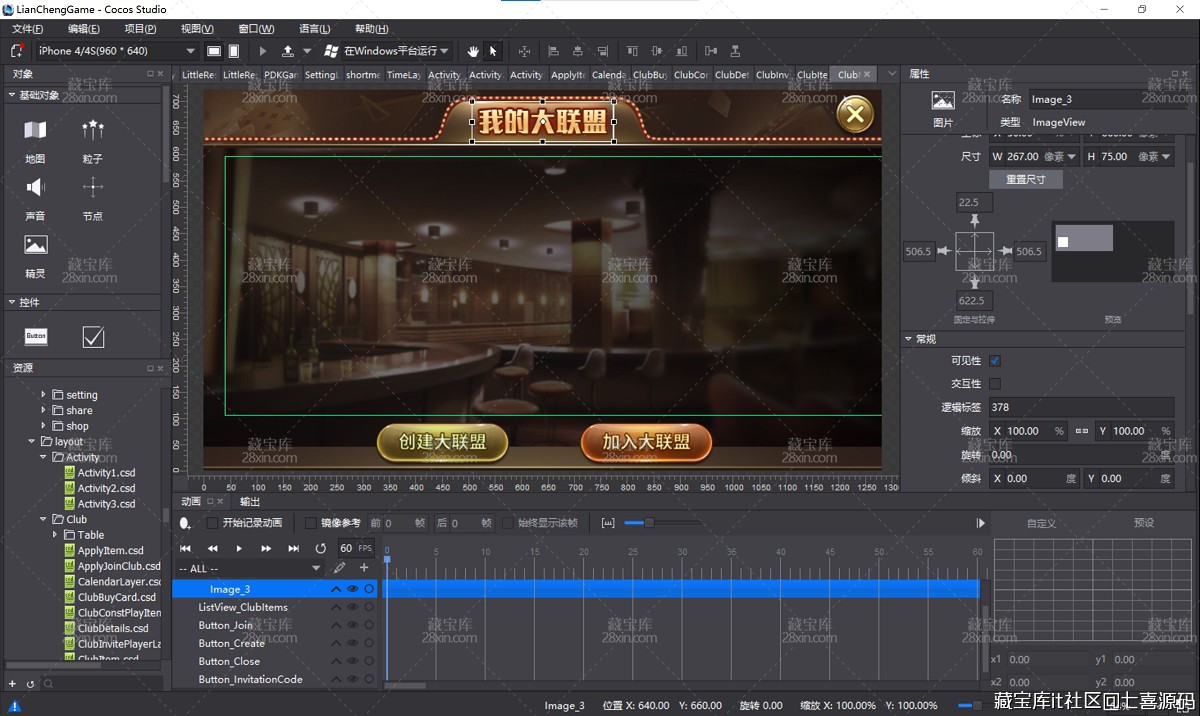The image size is (1200, 716).
Task: Enable the 开始记录动画 checkbox
Action: click(212, 523)
